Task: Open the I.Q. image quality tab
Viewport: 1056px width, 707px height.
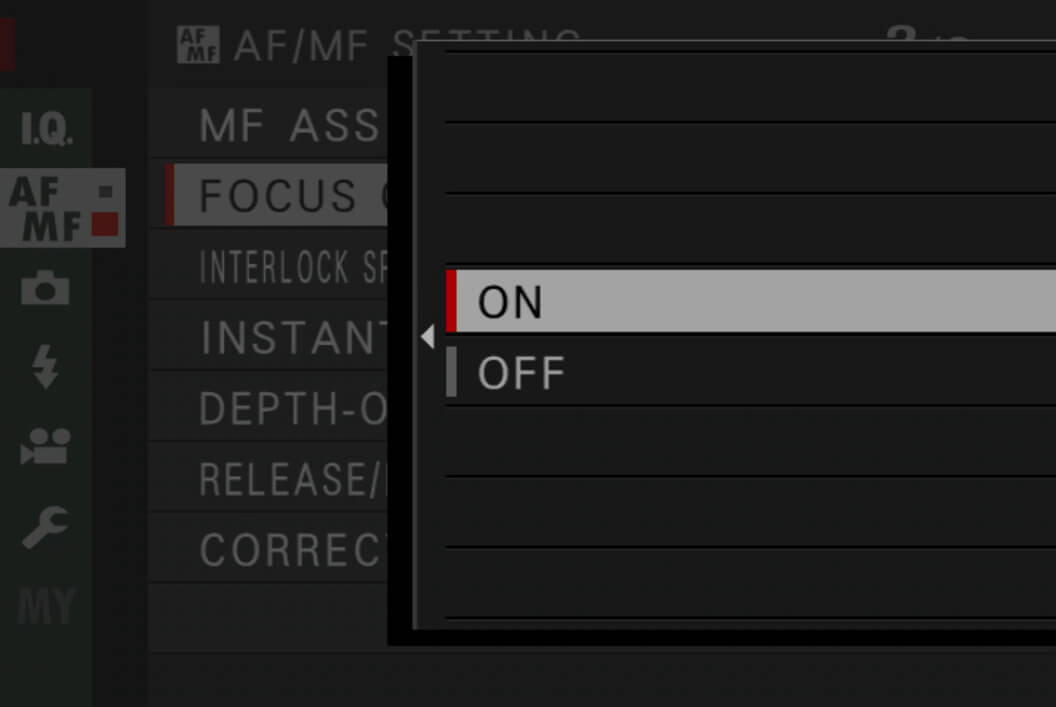Action: [46, 128]
